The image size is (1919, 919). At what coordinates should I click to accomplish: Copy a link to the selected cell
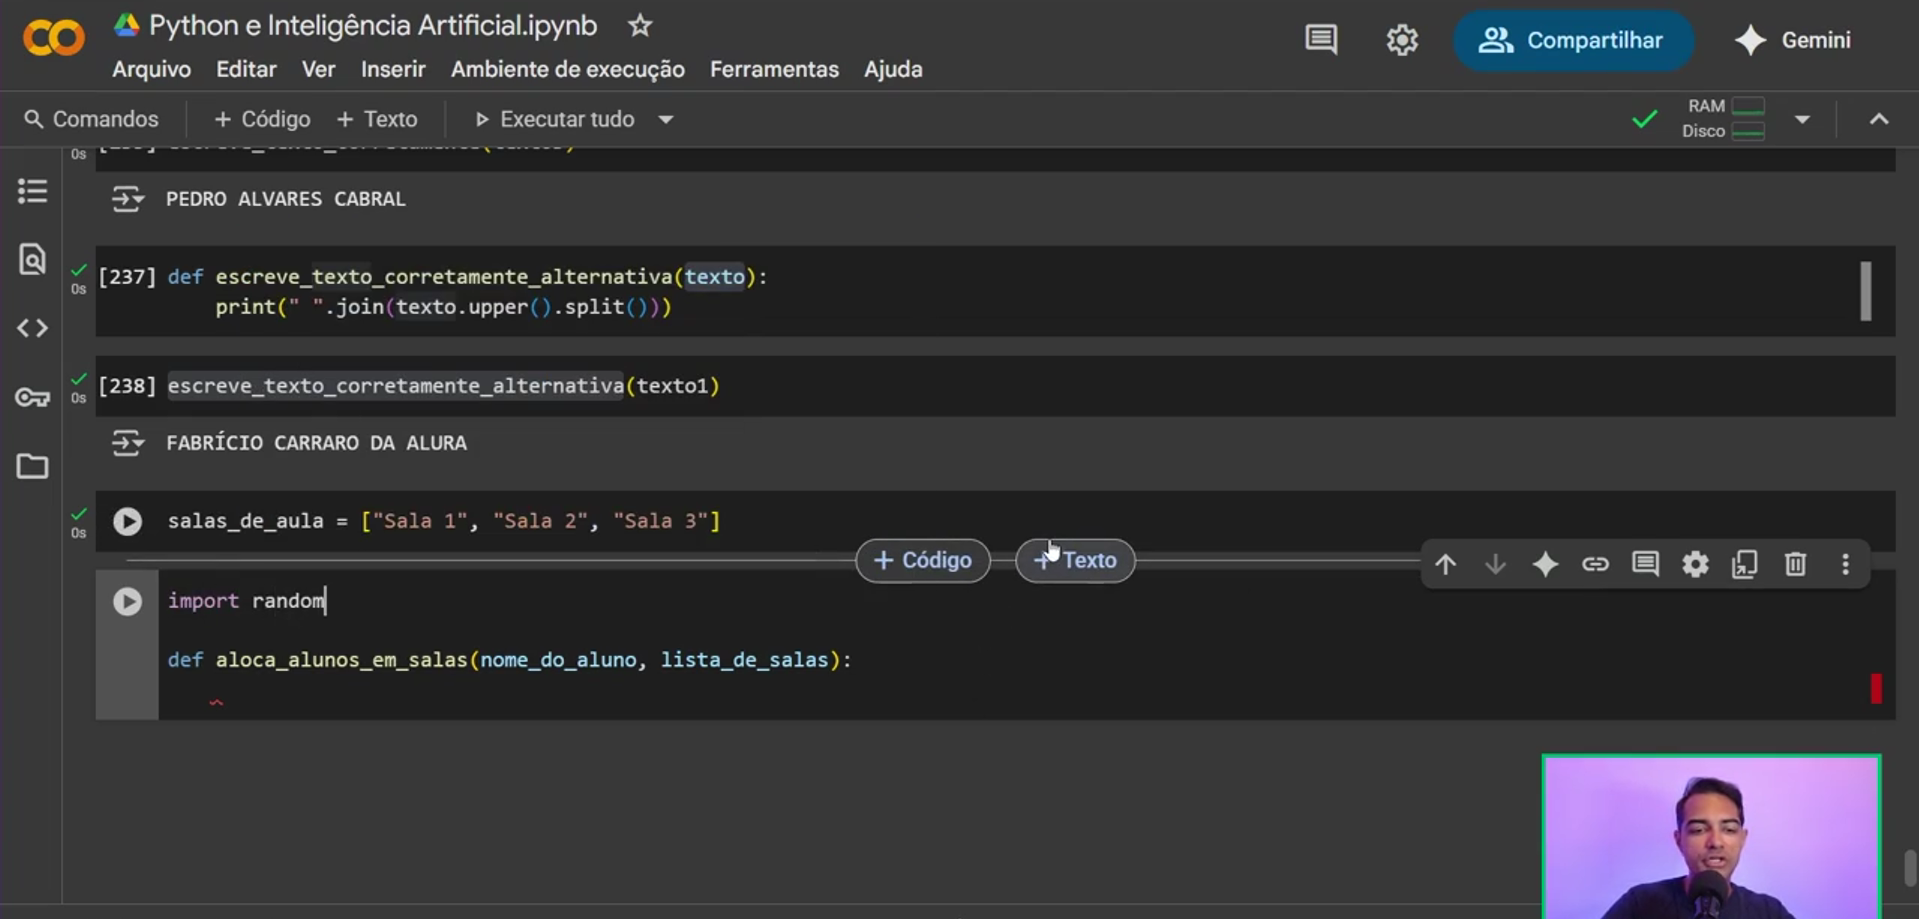1595,564
